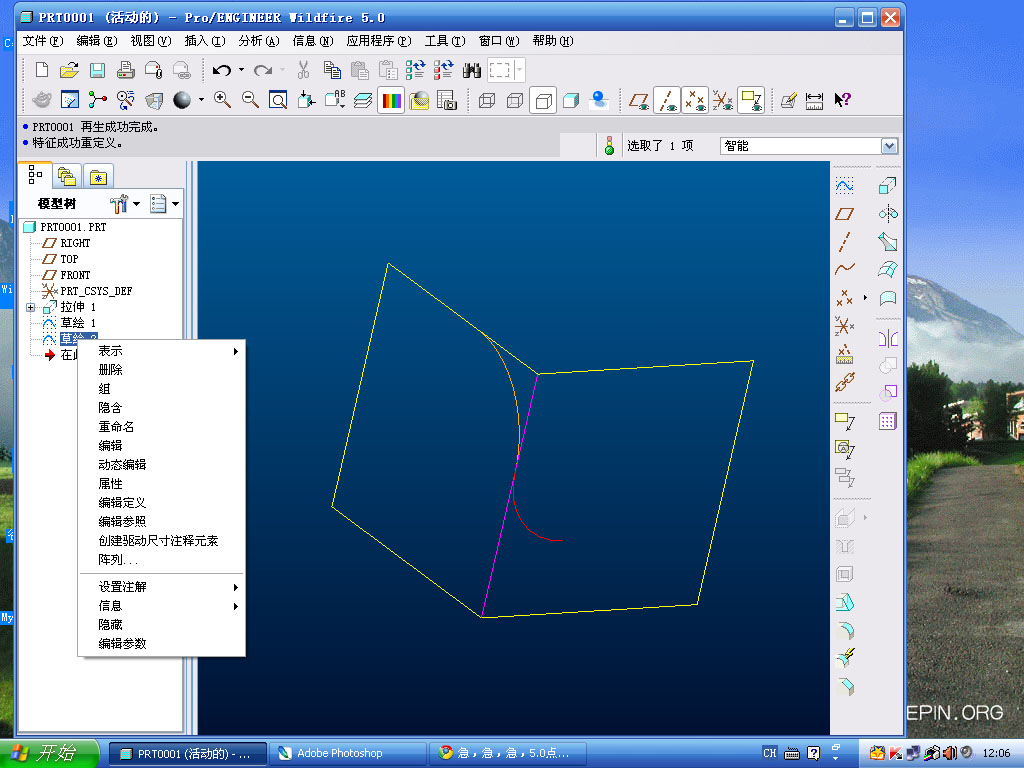Switch to Adobe Photoshop in the taskbar
This screenshot has width=1024, height=768.
(x=348, y=753)
